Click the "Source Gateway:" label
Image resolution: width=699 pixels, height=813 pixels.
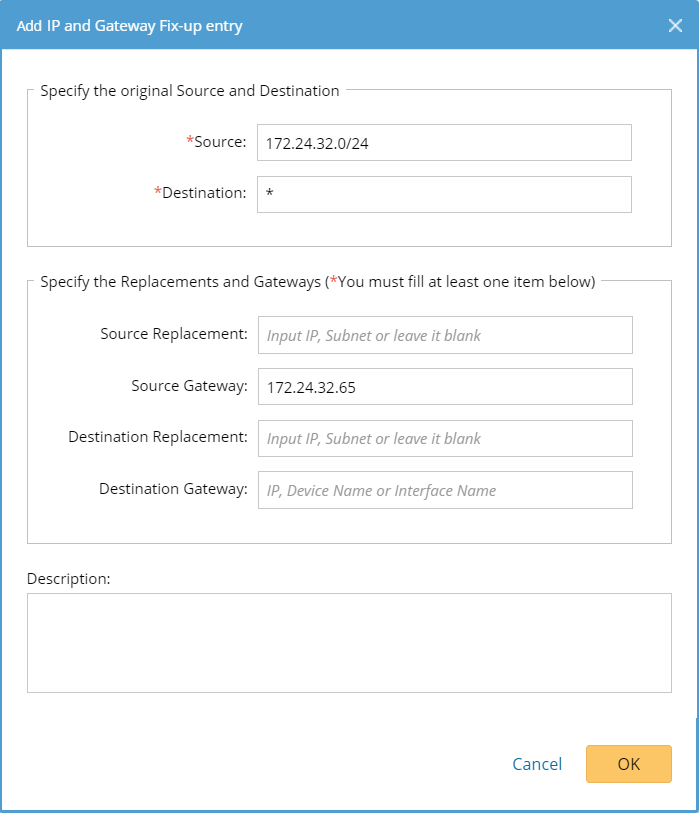pos(189,386)
